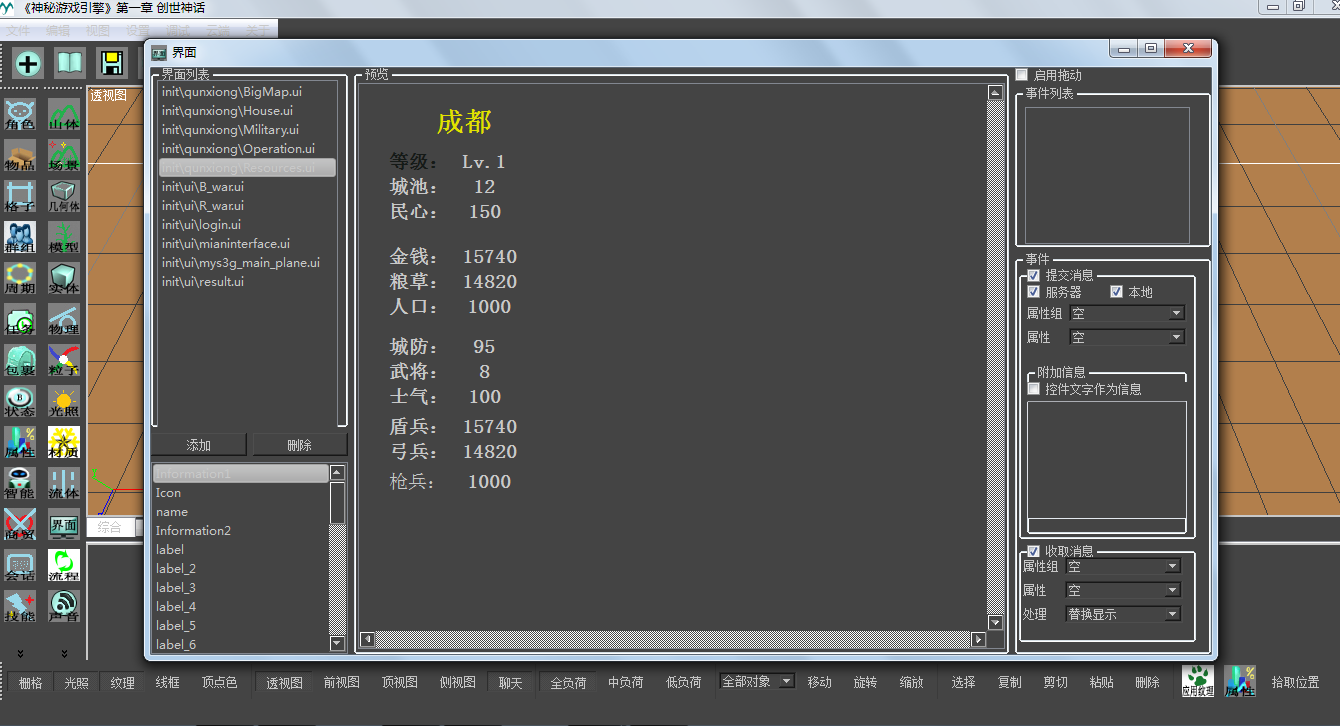Select the 流程 flow tool icon
Viewport: 1340px width, 726px height.
tap(64, 565)
